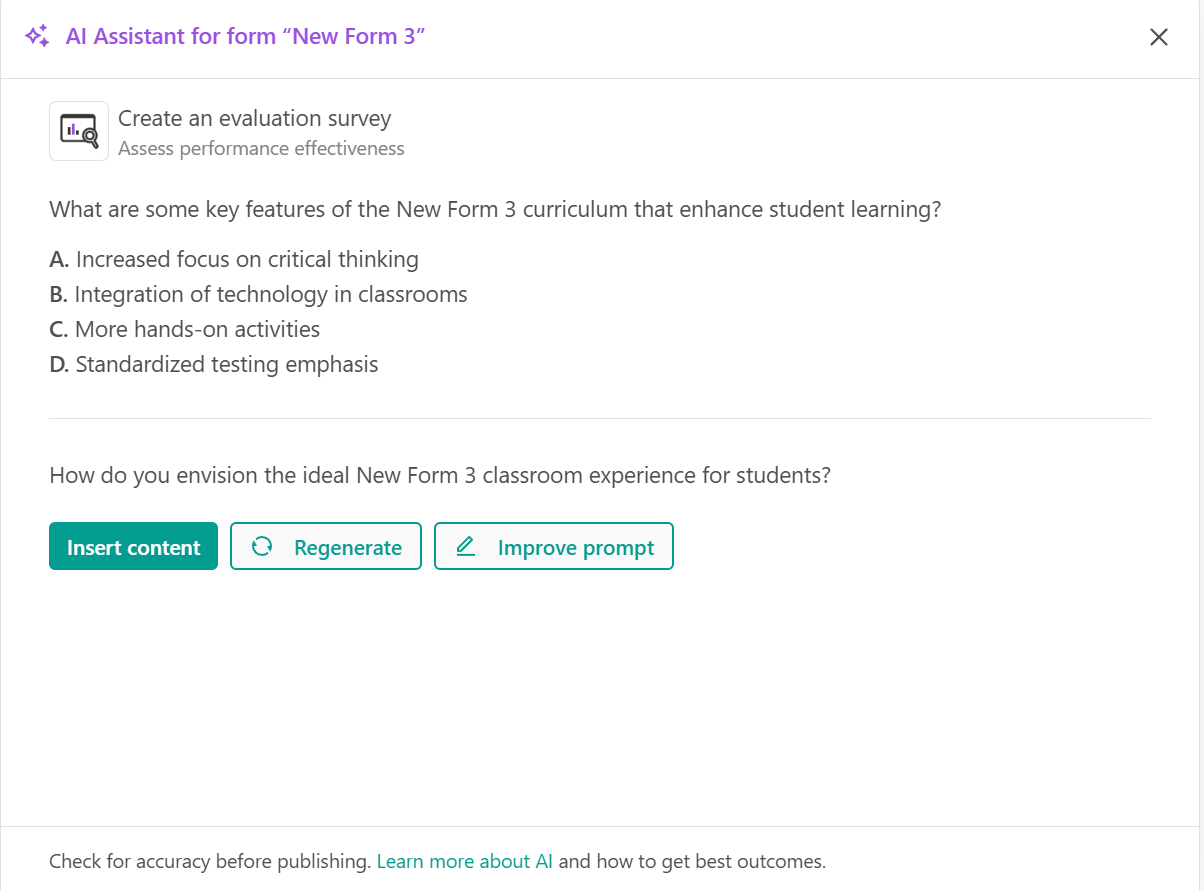Image resolution: width=1204 pixels, height=891 pixels.
Task: Click the AI Assistant for form title text
Action: (x=246, y=37)
